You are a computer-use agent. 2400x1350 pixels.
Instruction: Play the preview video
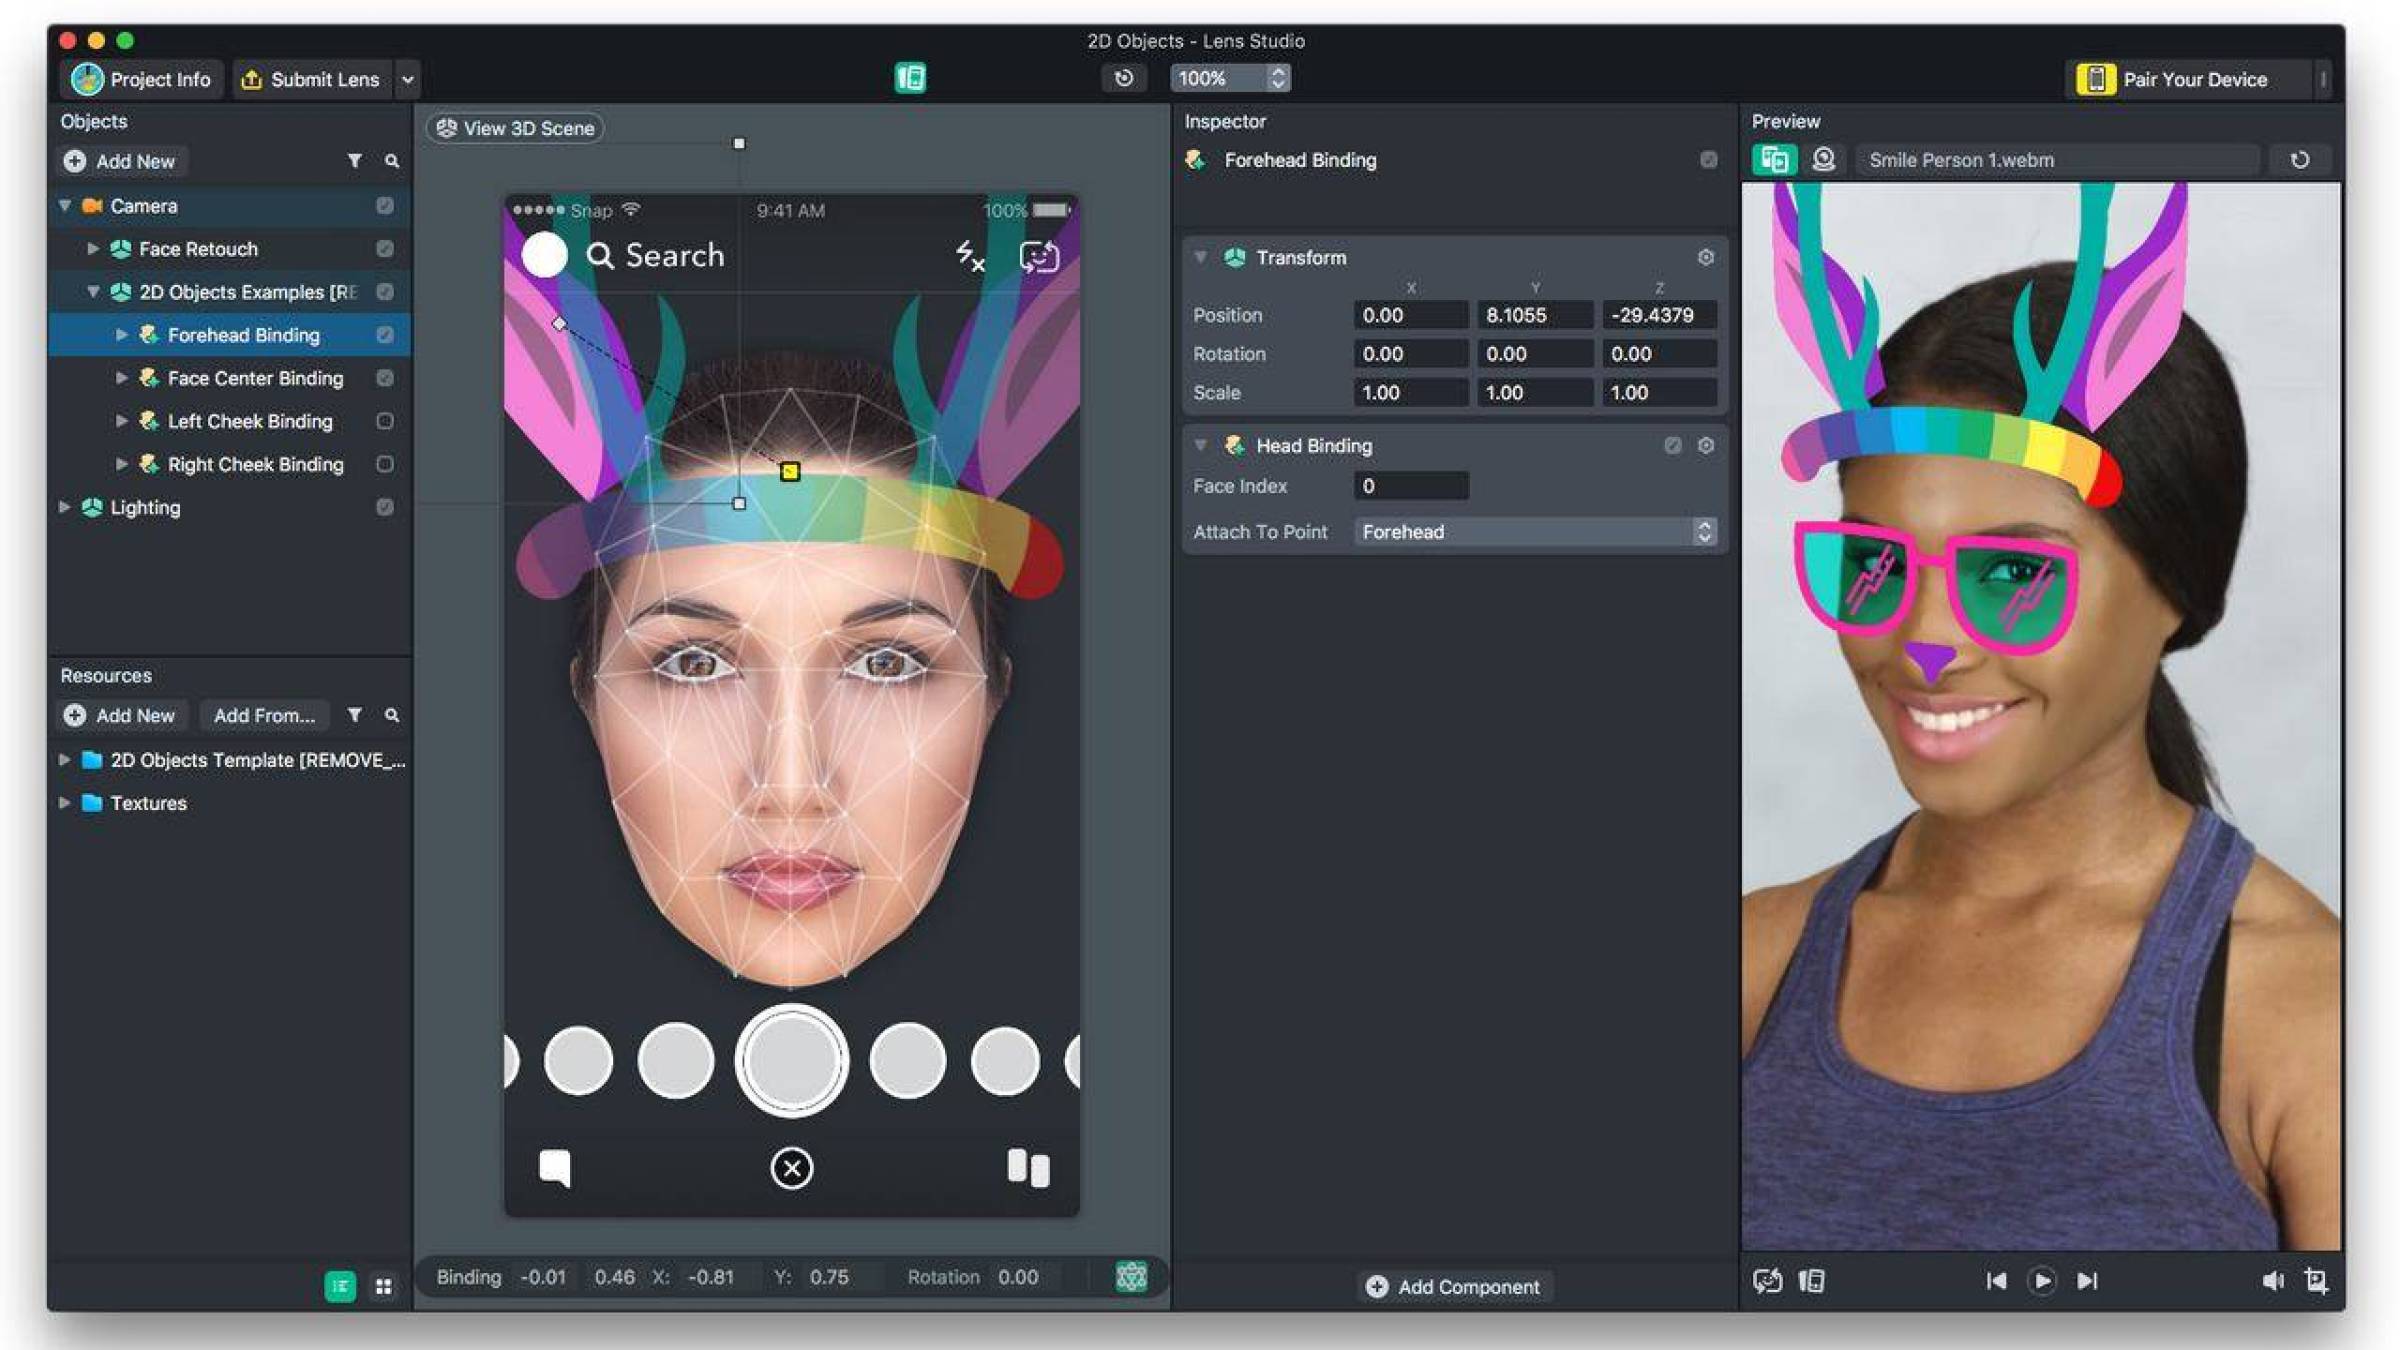[2041, 1281]
